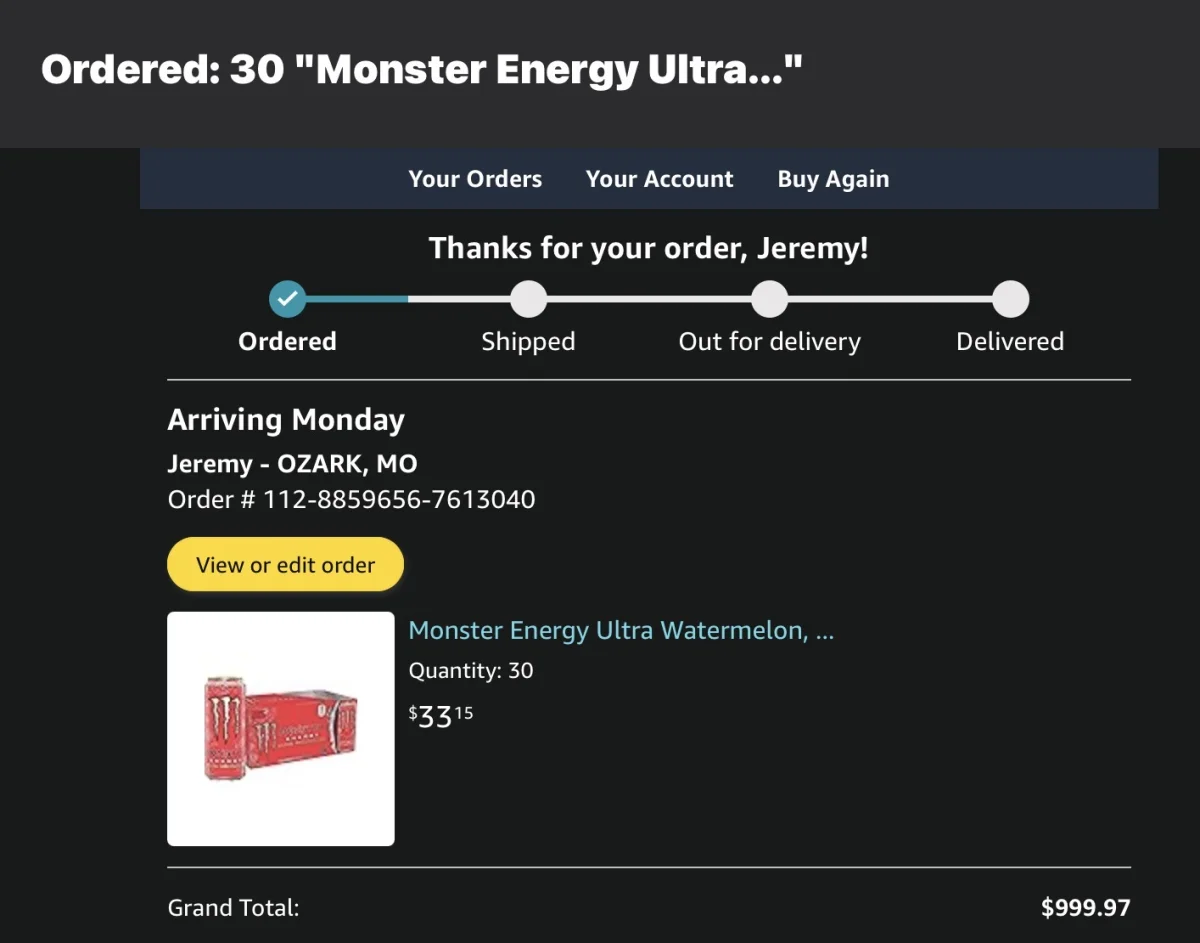Image resolution: width=1200 pixels, height=943 pixels.
Task: Click the Out for delivery step circle
Action: click(x=769, y=298)
